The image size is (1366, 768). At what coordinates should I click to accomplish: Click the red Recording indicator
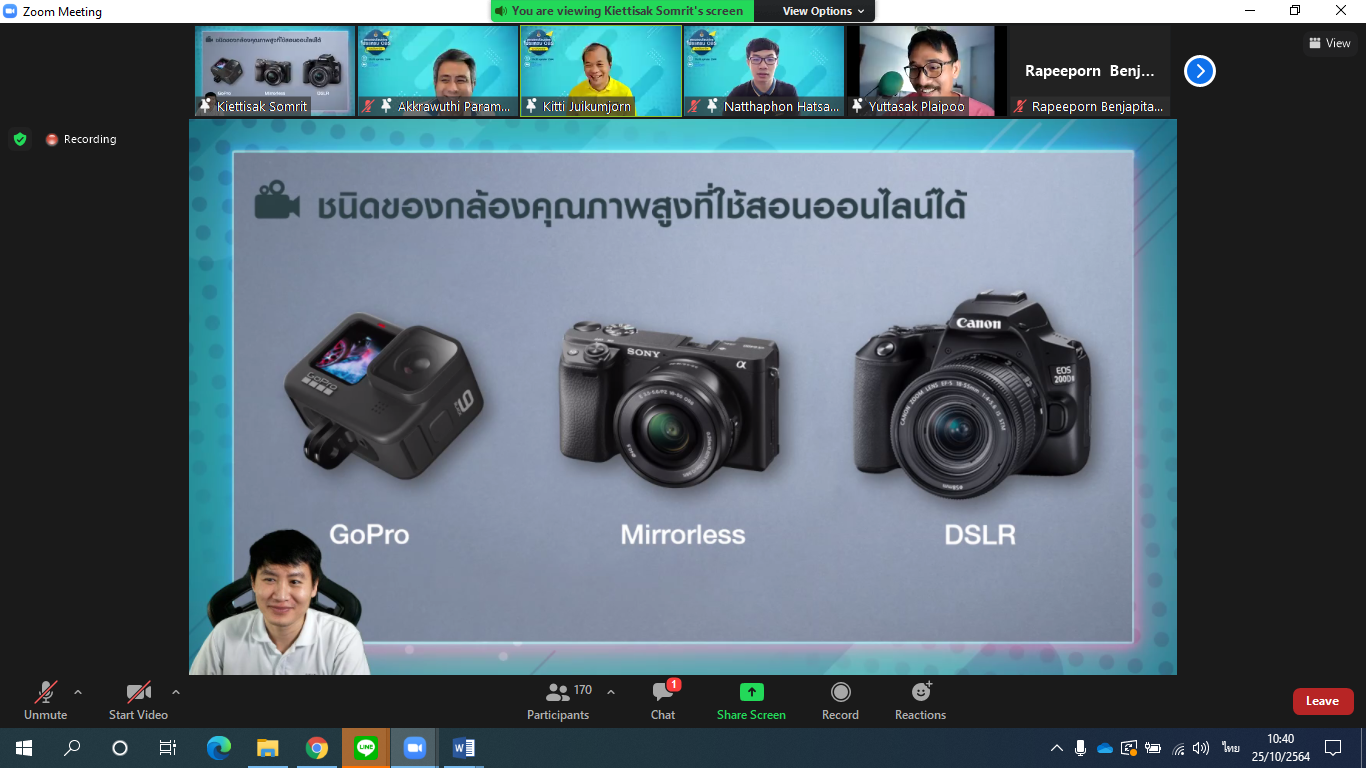click(x=81, y=139)
